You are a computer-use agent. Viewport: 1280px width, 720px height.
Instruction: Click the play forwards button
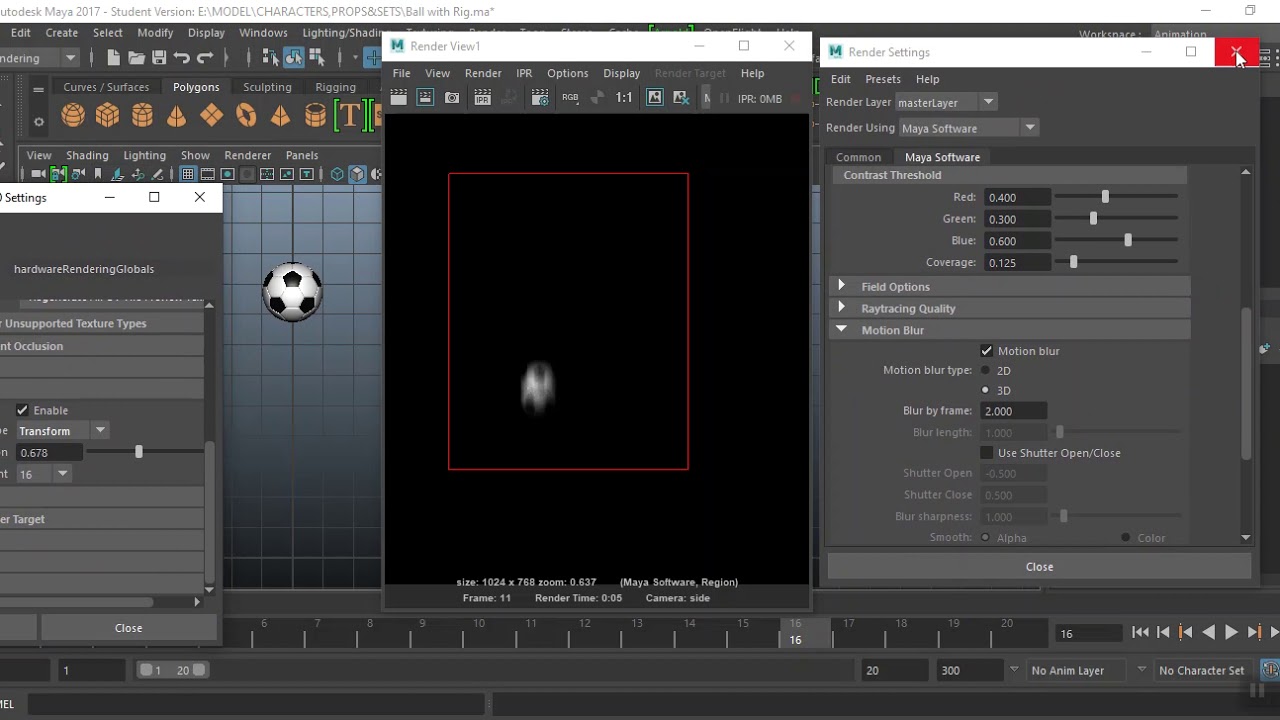(x=1231, y=632)
